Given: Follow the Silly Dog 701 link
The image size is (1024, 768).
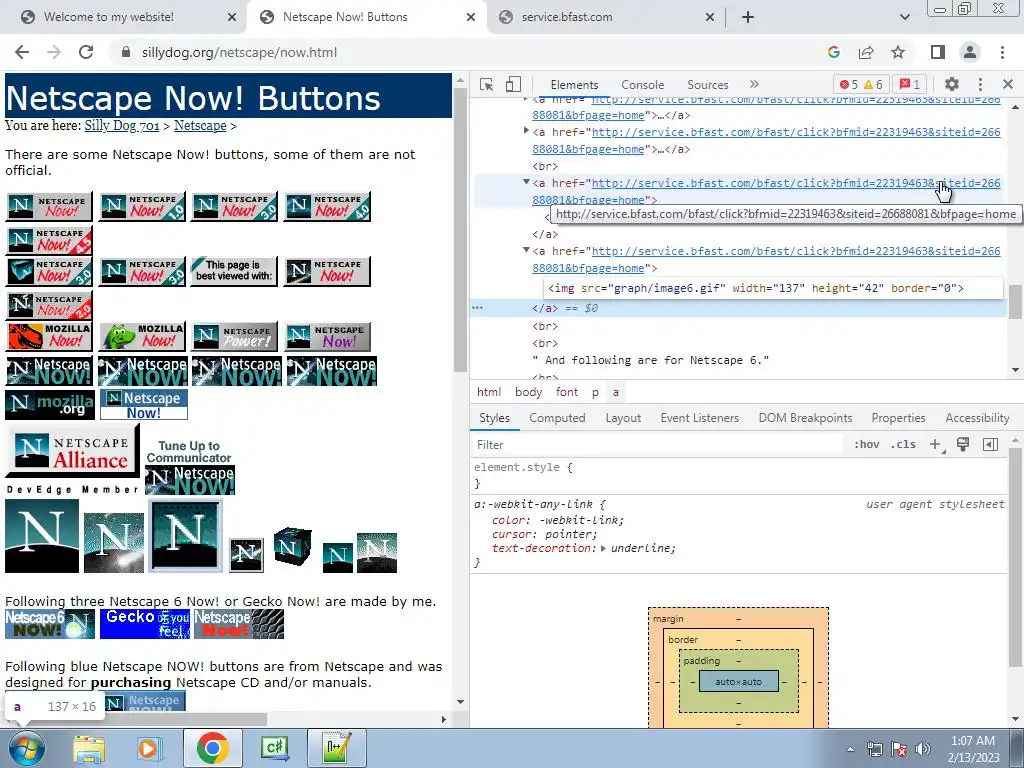Looking at the screenshot, I should pyautogui.click(x=121, y=125).
